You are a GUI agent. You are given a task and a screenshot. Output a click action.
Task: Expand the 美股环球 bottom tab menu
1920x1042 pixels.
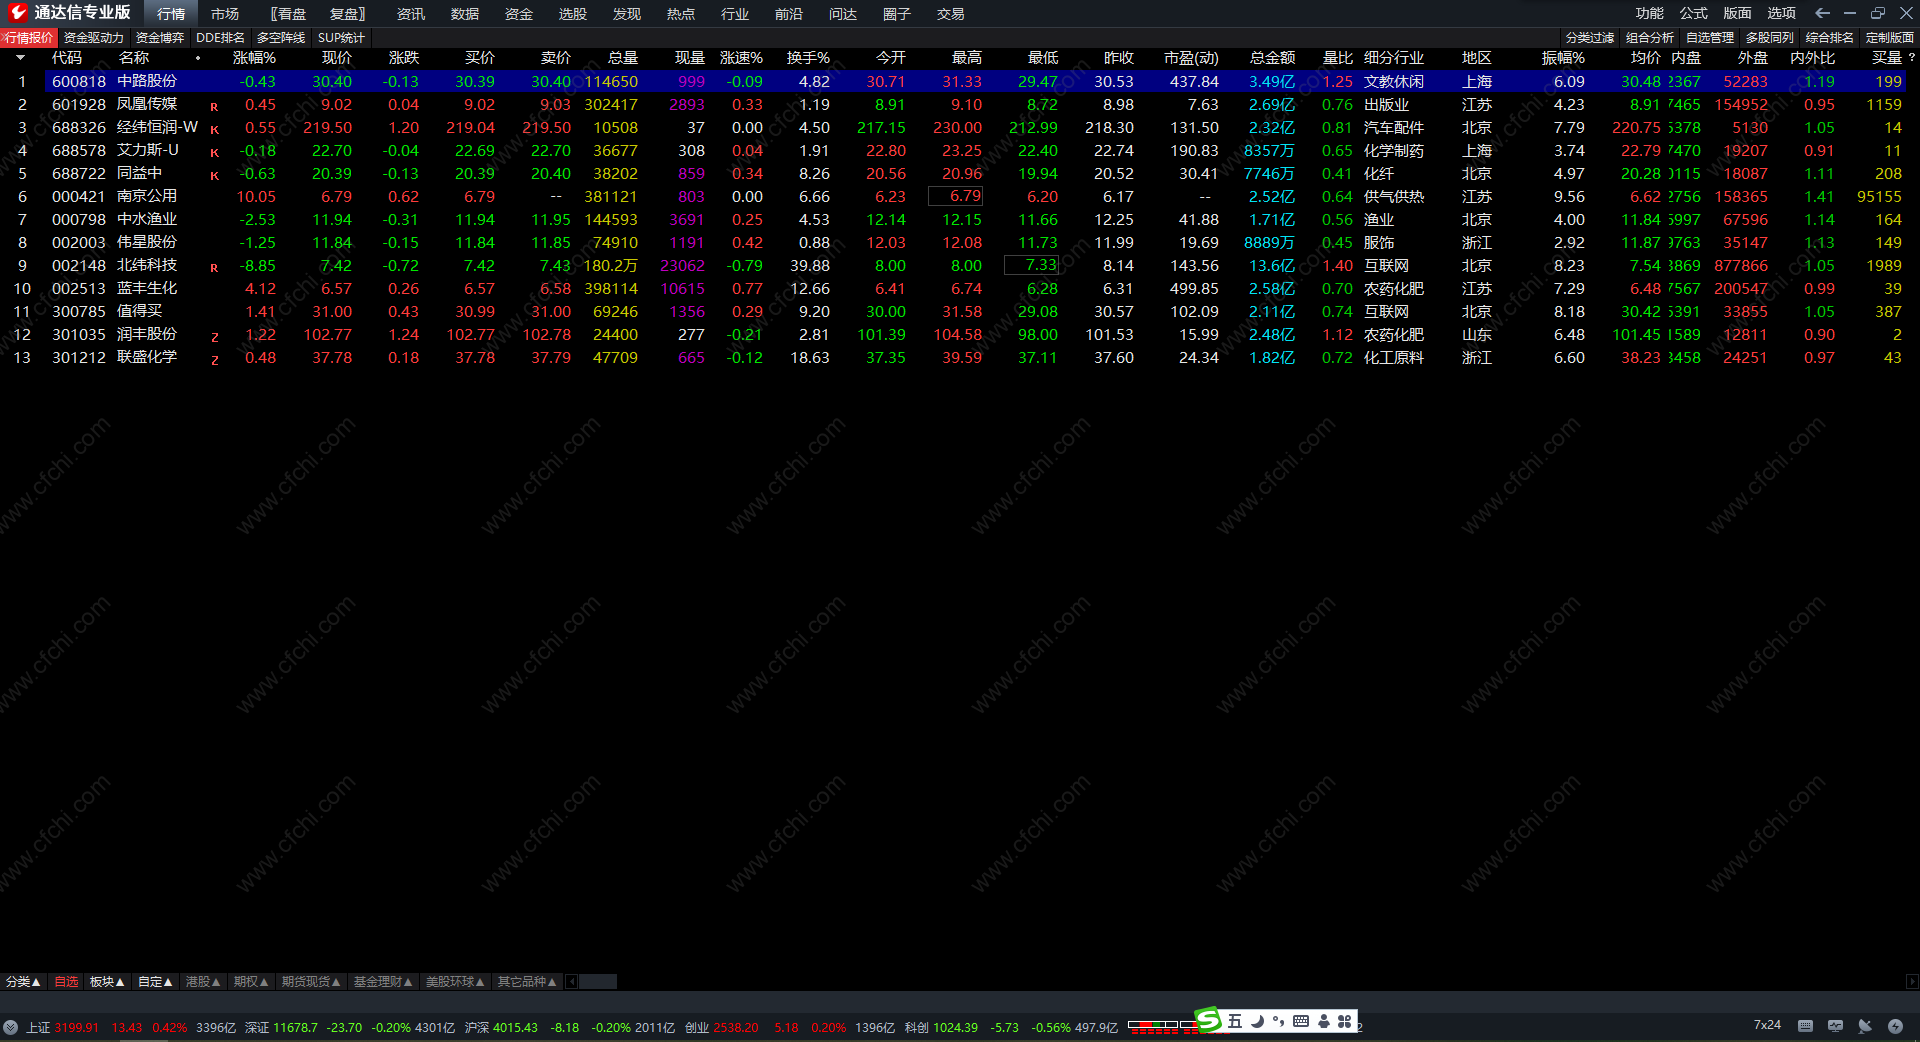[455, 982]
